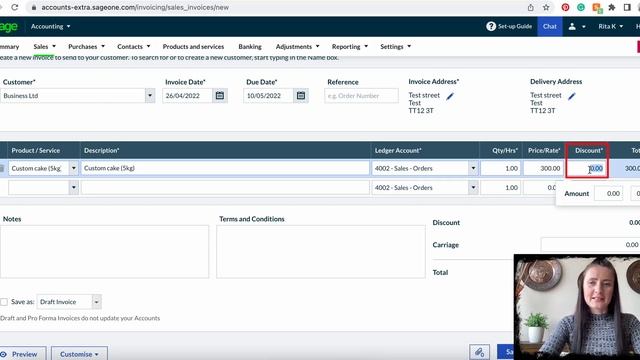Go to the Banking tab
The width and height of the screenshot is (640, 360).
pos(250,47)
